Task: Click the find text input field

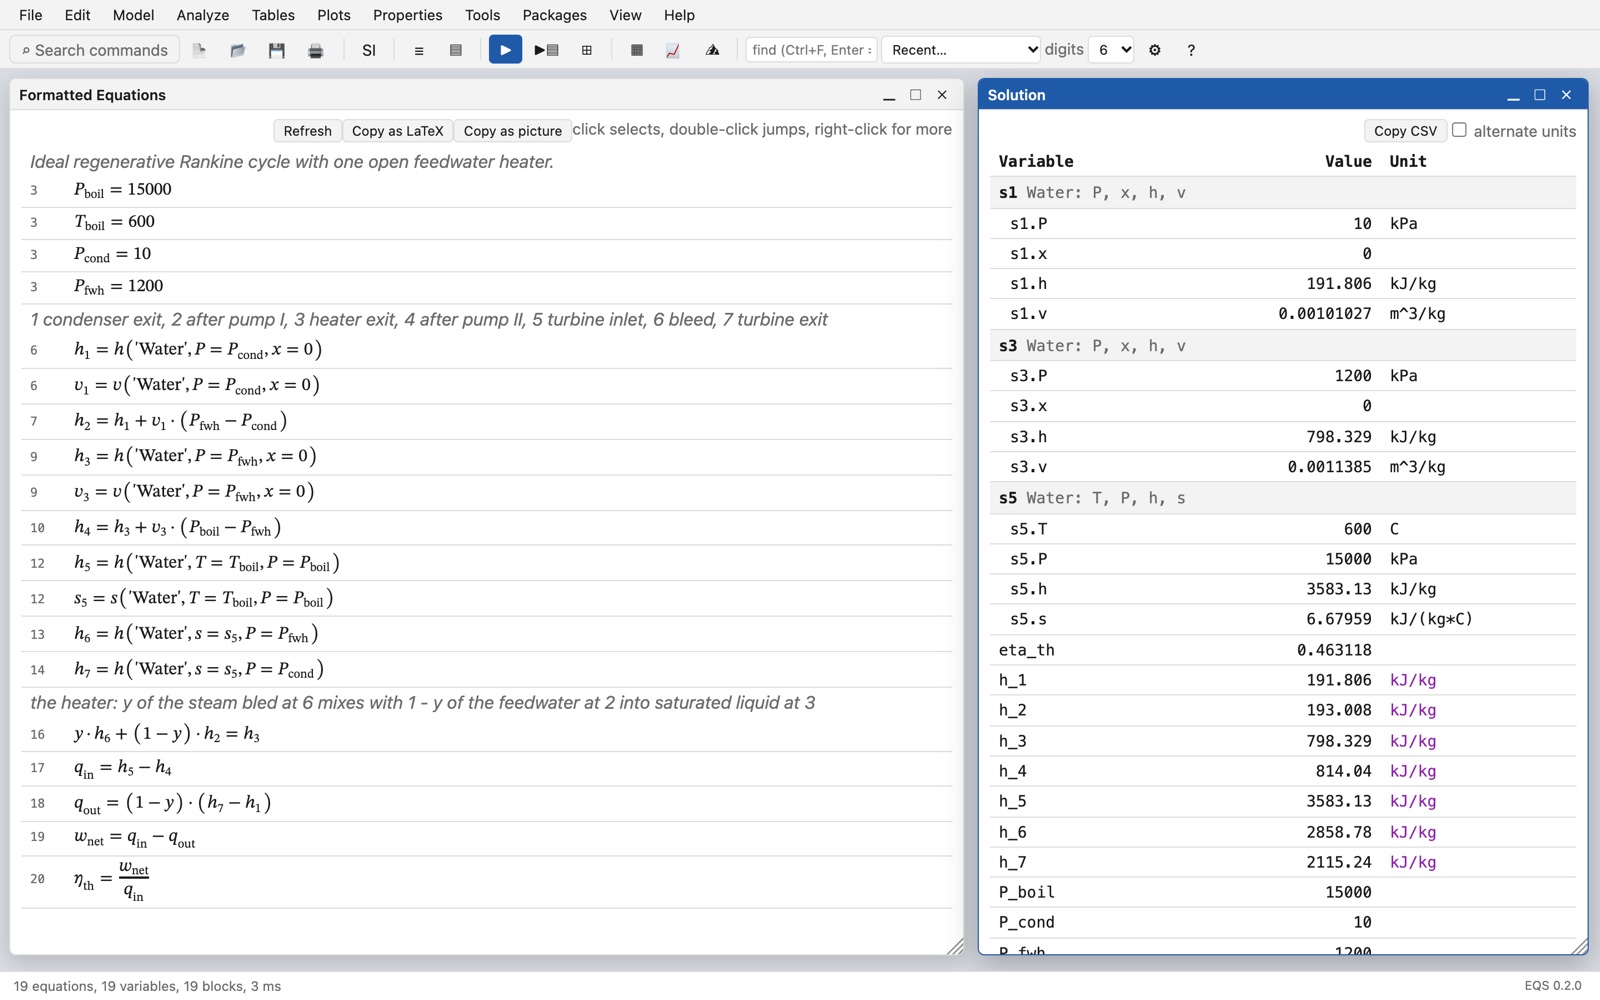Action: 811,50
